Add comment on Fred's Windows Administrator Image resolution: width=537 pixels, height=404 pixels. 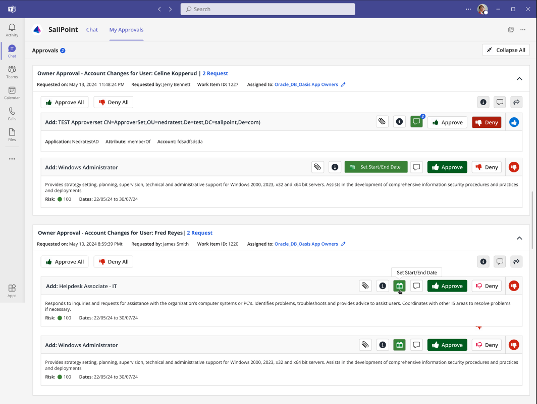[416, 345]
